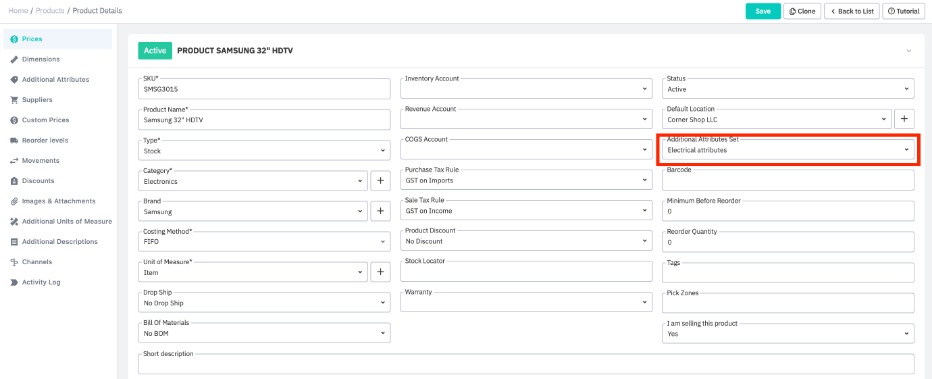
Task: Save the product details
Action: (x=763, y=11)
